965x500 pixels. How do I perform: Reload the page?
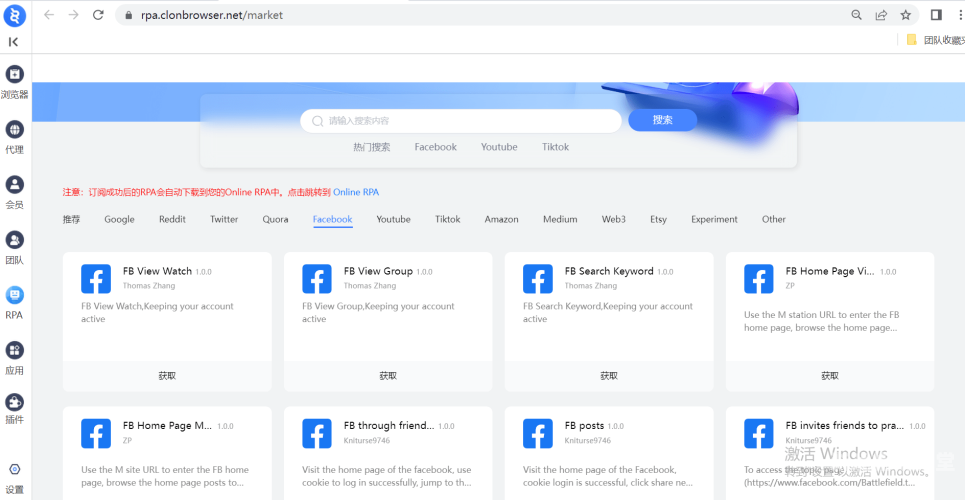98,15
